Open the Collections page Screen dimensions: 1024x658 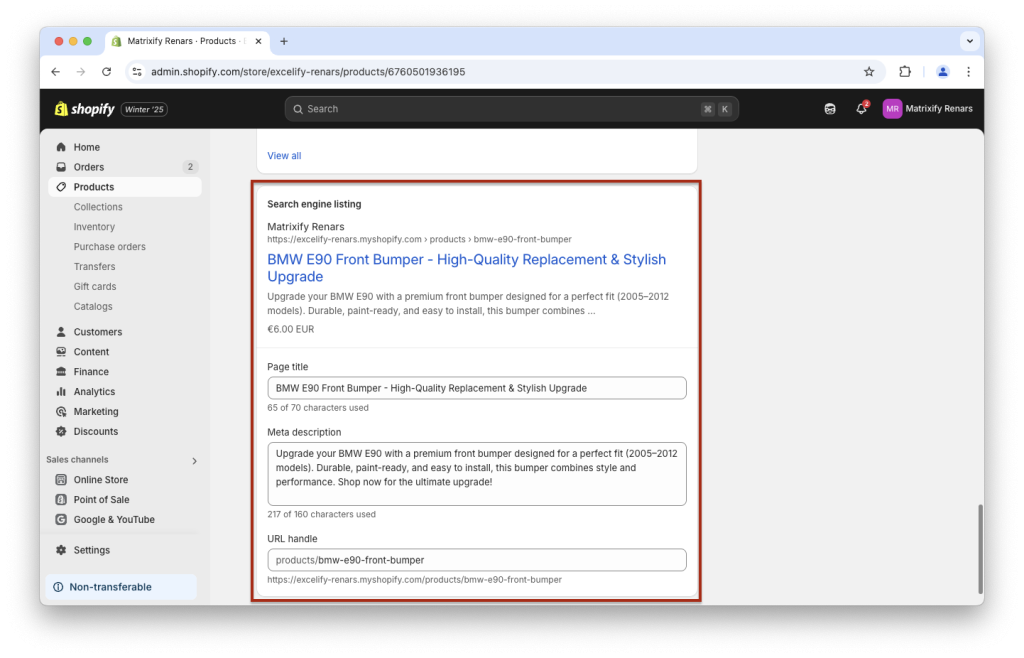[x=98, y=206]
